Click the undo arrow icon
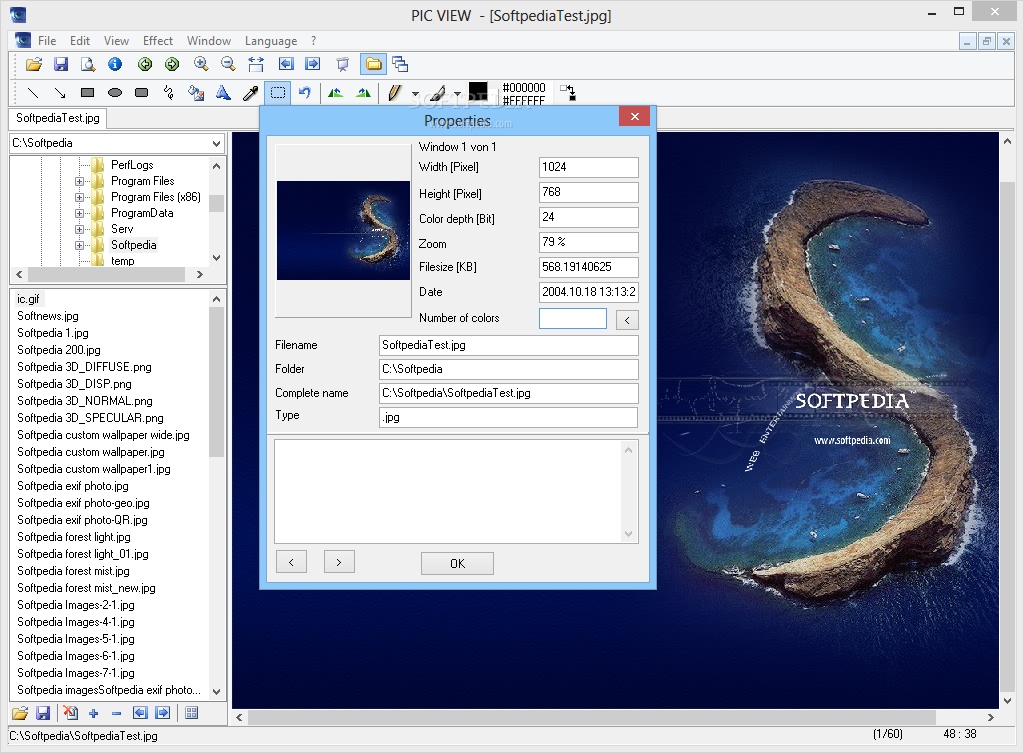1024x753 pixels. coord(305,93)
